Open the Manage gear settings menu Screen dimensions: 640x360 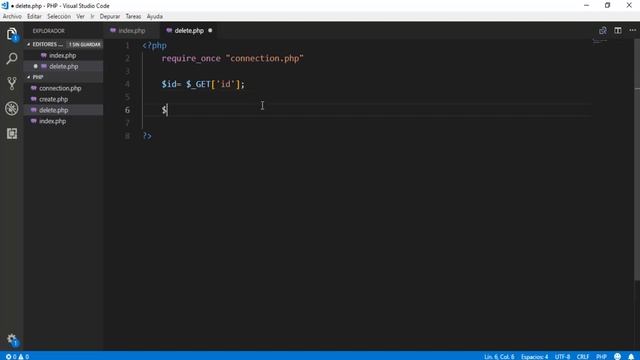(12, 339)
